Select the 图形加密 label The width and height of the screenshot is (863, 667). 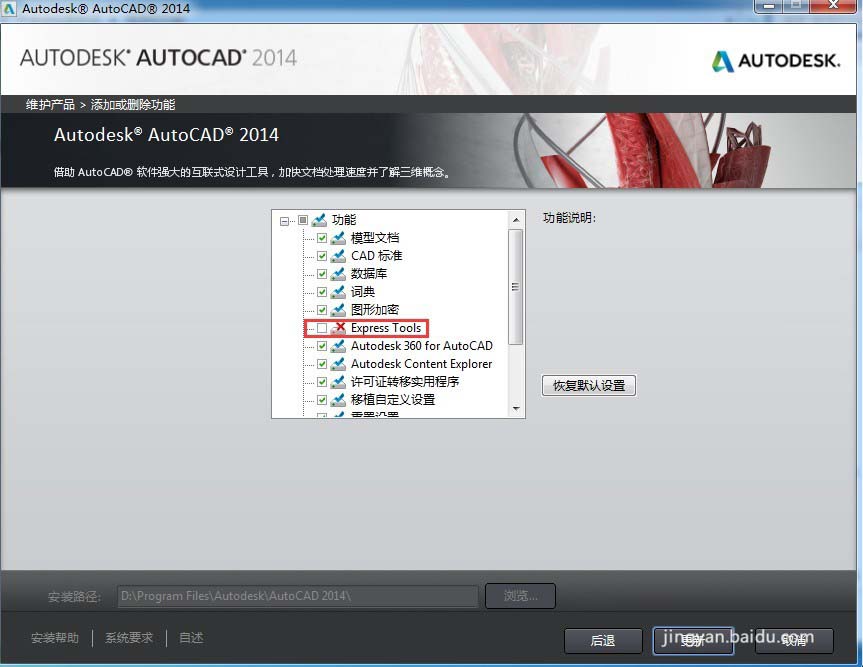(375, 310)
